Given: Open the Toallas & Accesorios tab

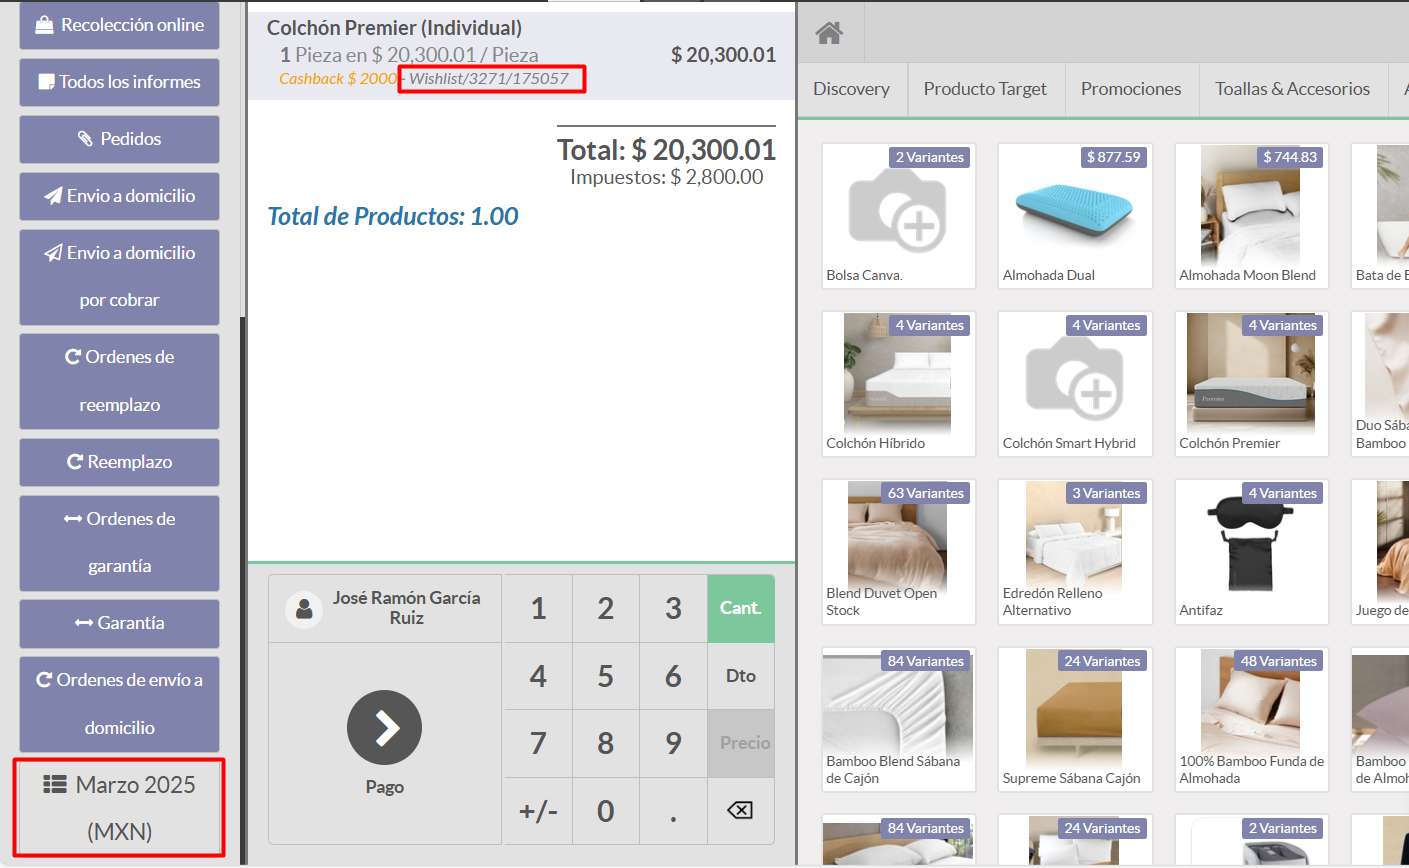Looking at the screenshot, I should pyautogui.click(x=1292, y=89).
